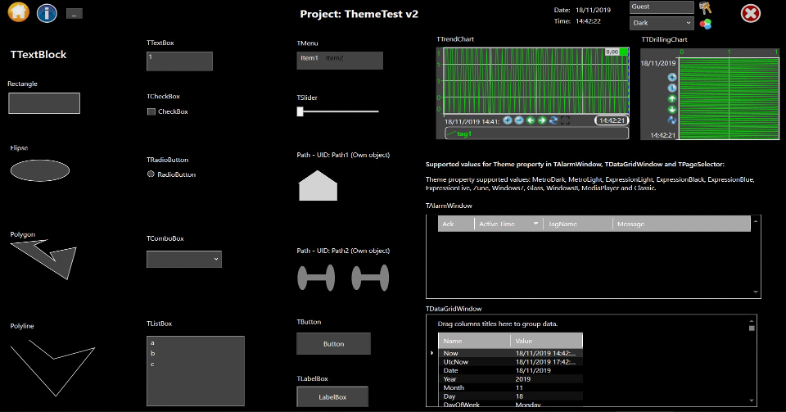This screenshot has height=412, width=786.
Task: Click the LabelBox button
Action: 332,397
